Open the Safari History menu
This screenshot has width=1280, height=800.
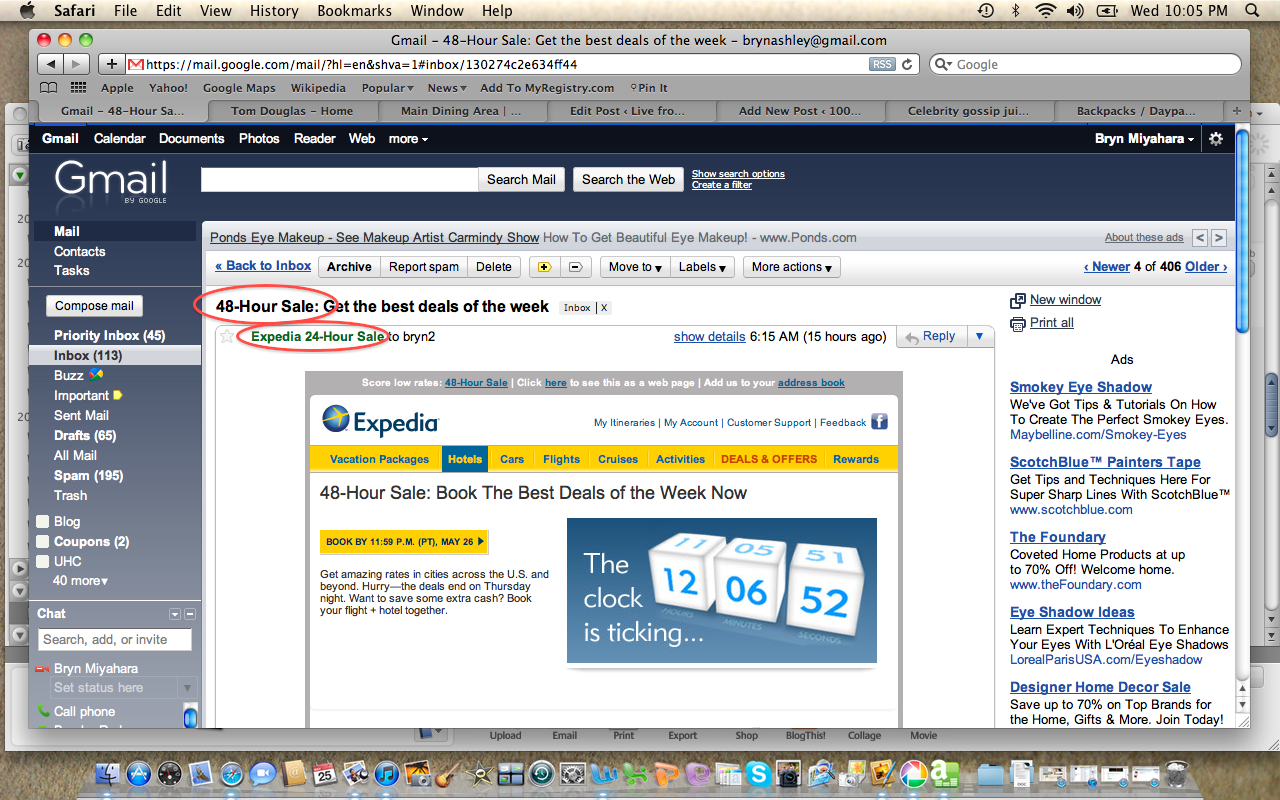coord(274,11)
